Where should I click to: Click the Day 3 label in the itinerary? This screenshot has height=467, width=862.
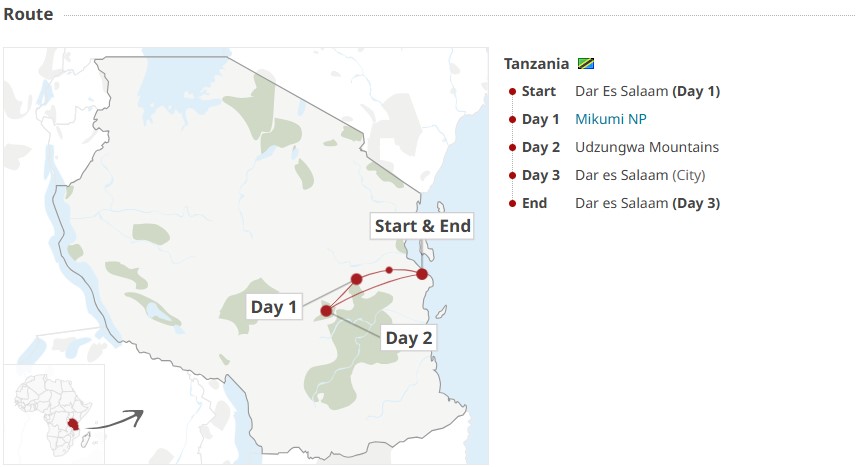point(541,175)
